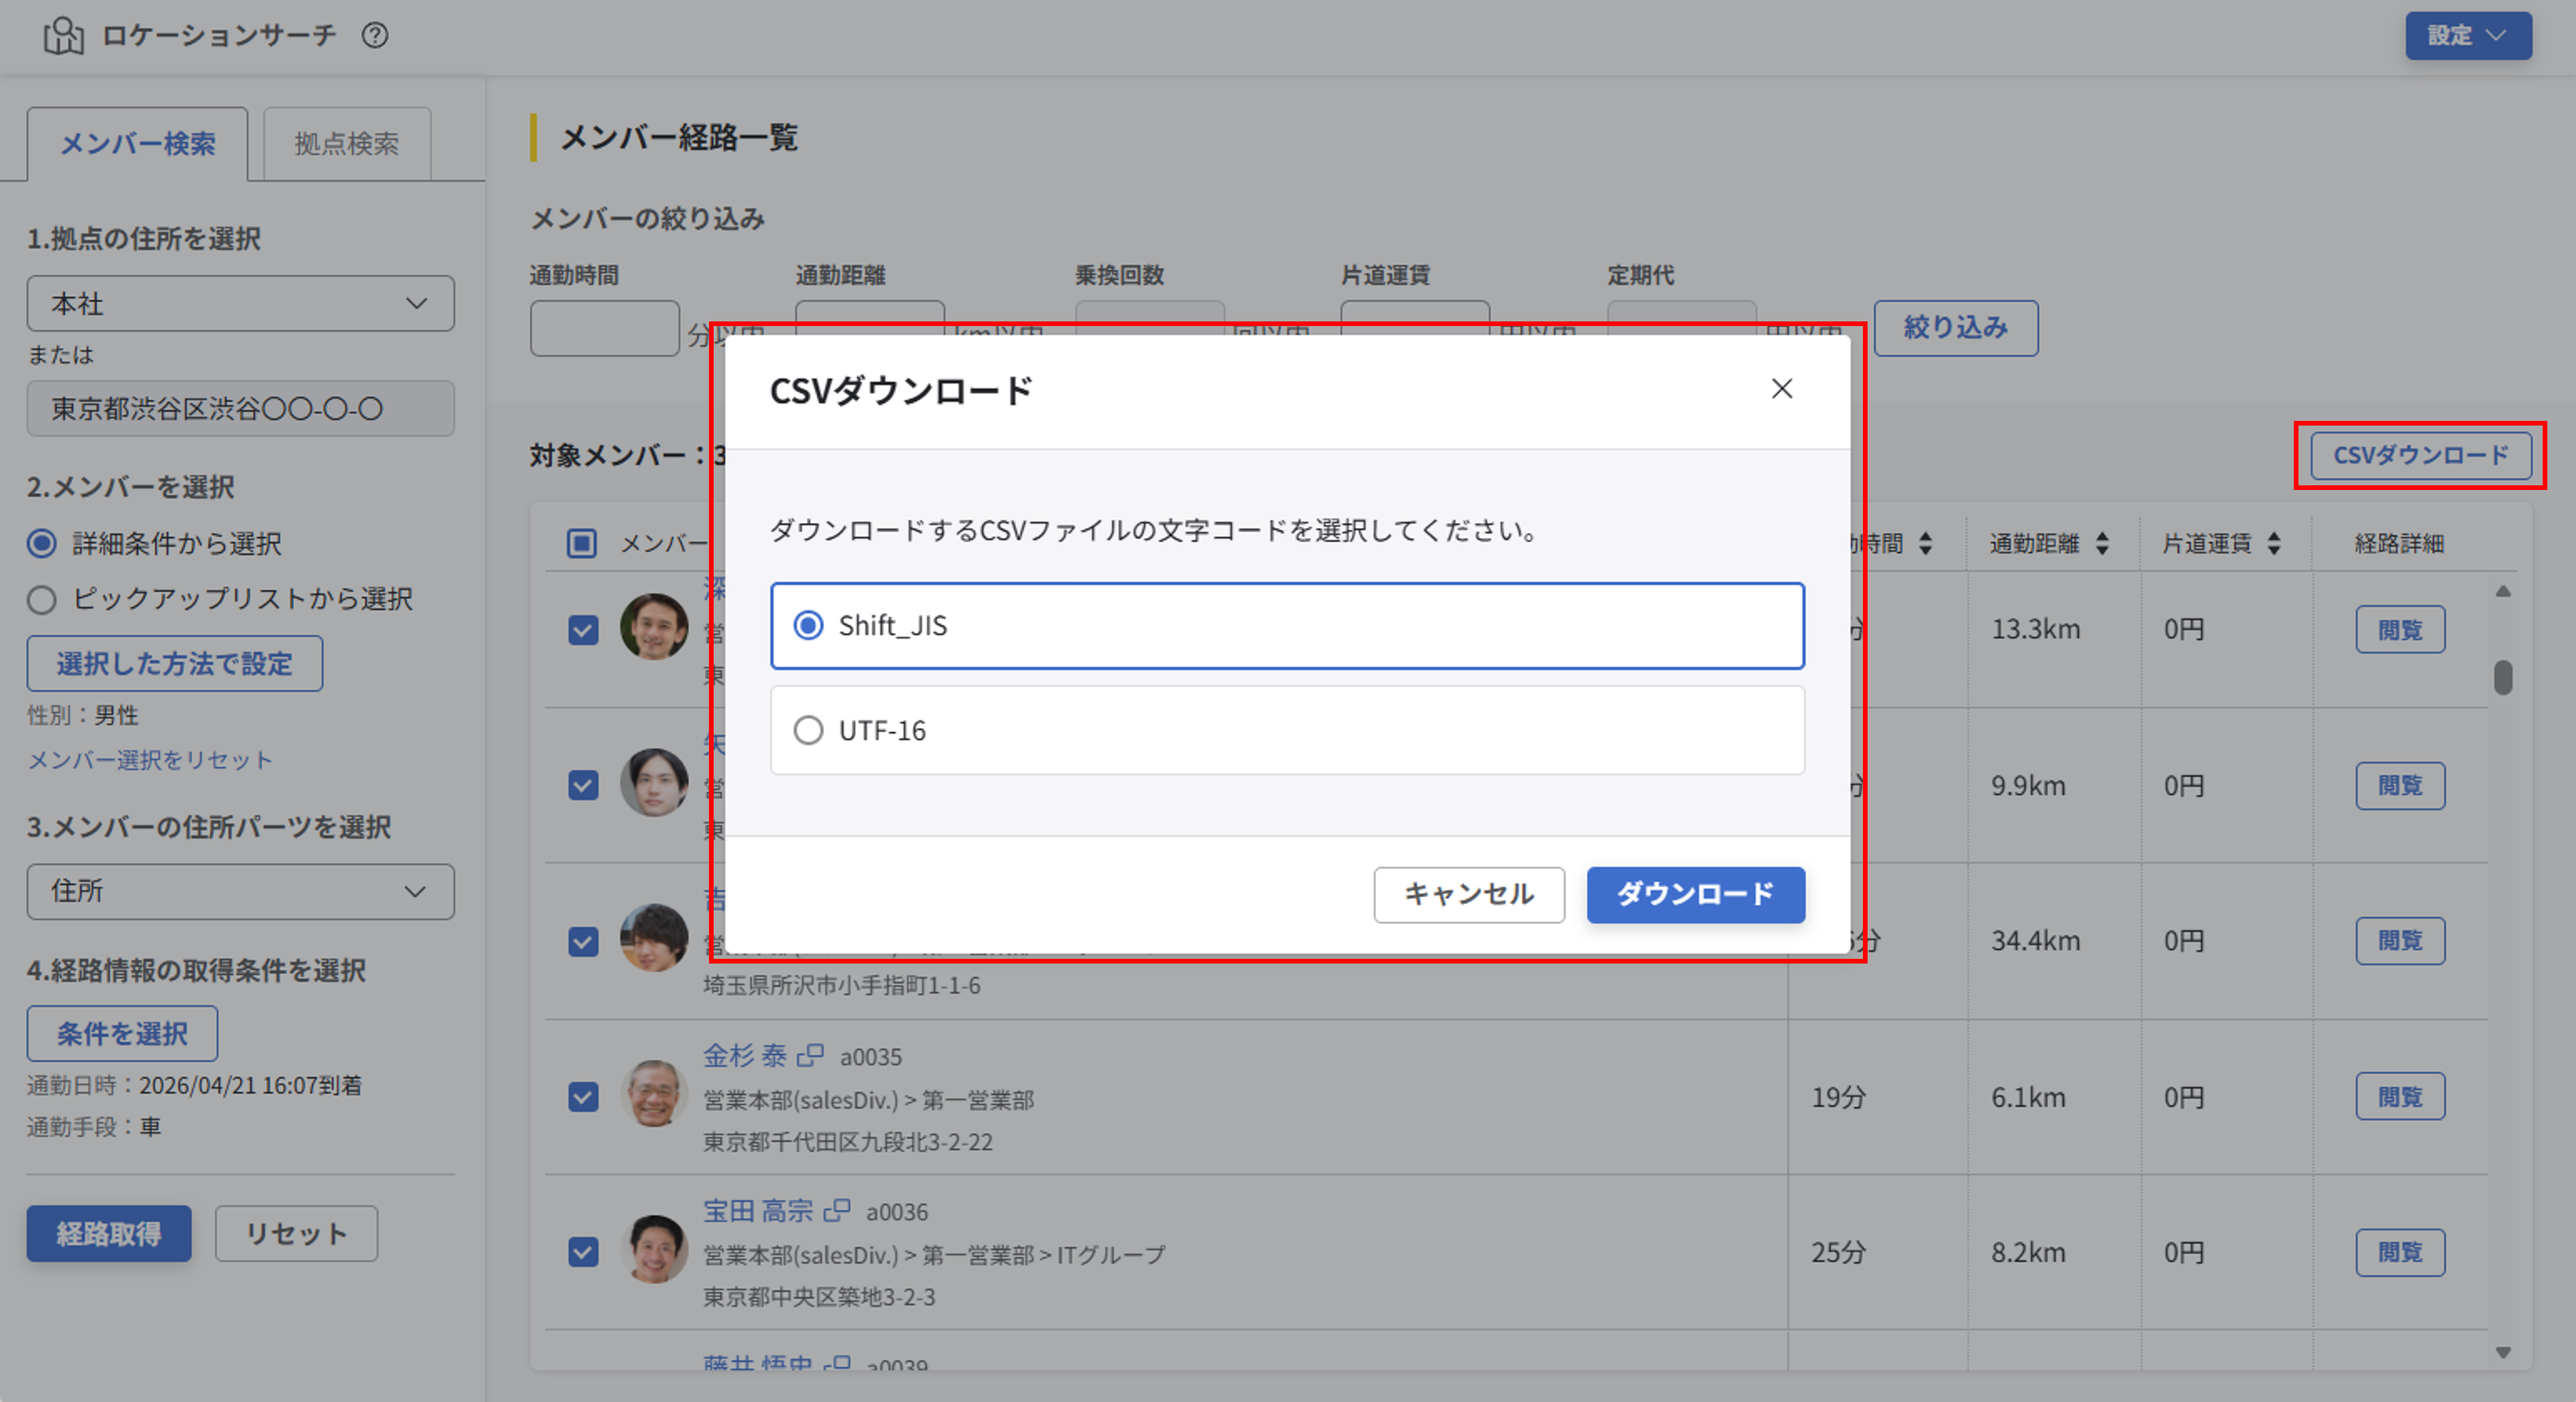Uncheck the member row with 34.4km distance
This screenshot has width=2576, height=1402.
583,941
